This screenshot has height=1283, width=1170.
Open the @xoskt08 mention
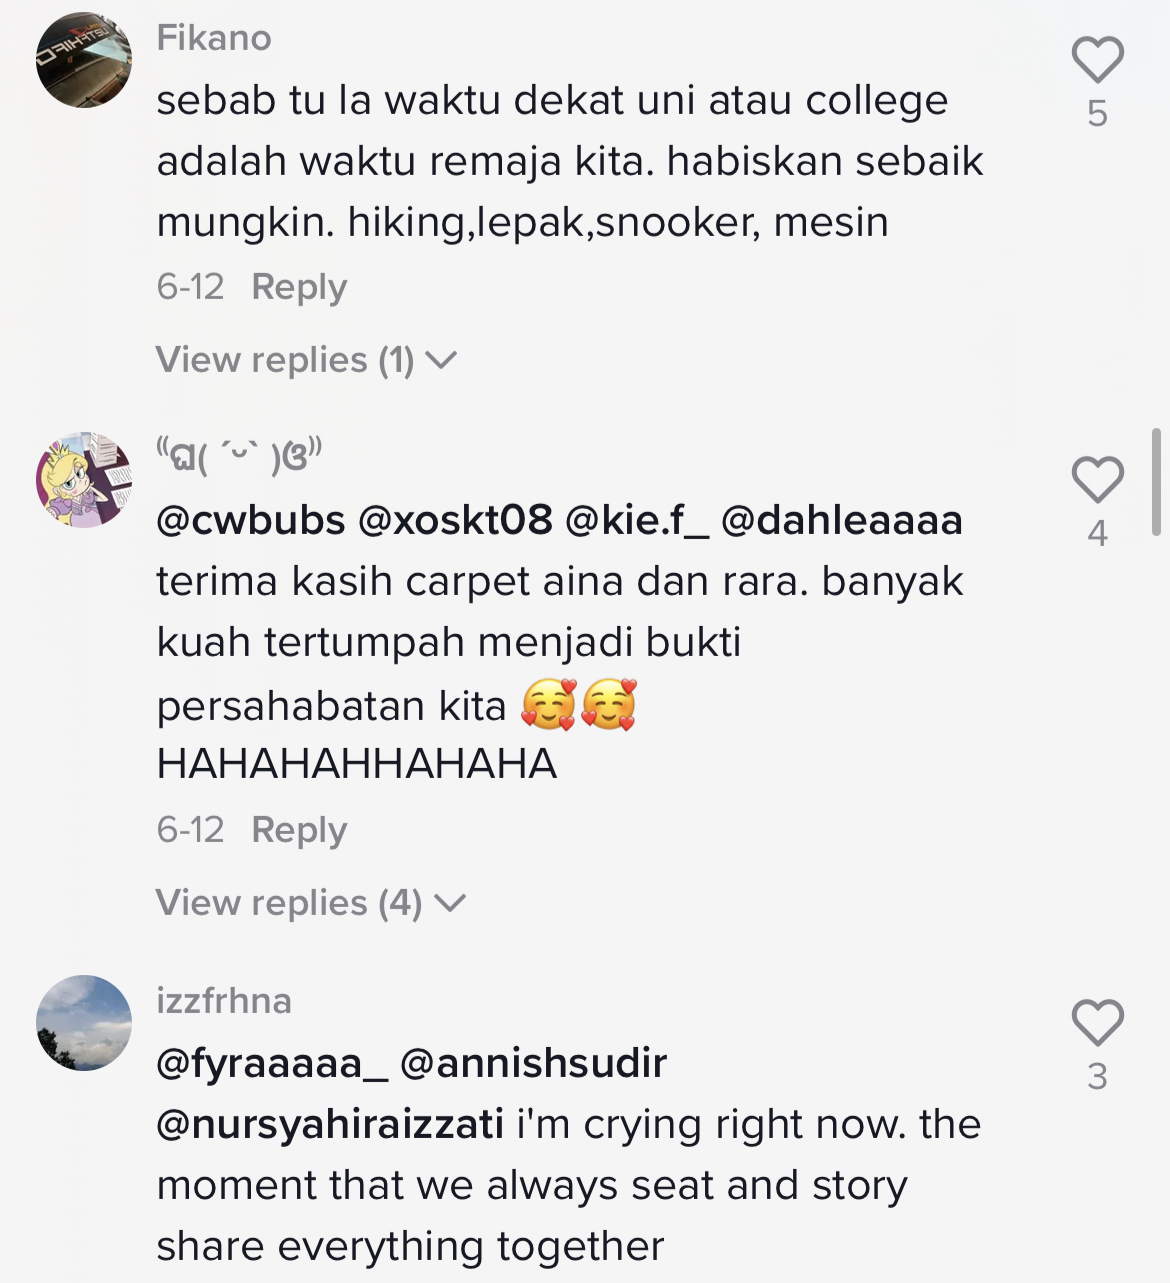point(455,520)
